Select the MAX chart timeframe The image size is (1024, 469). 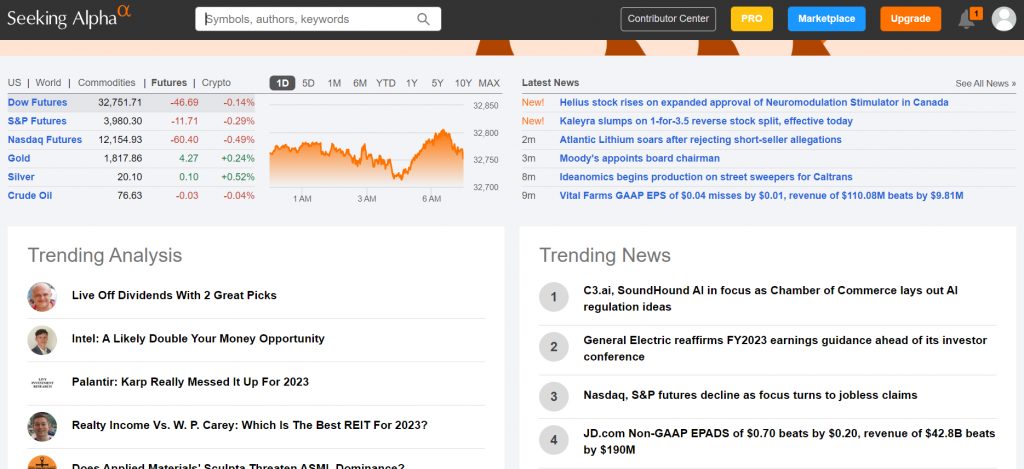coord(489,83)
